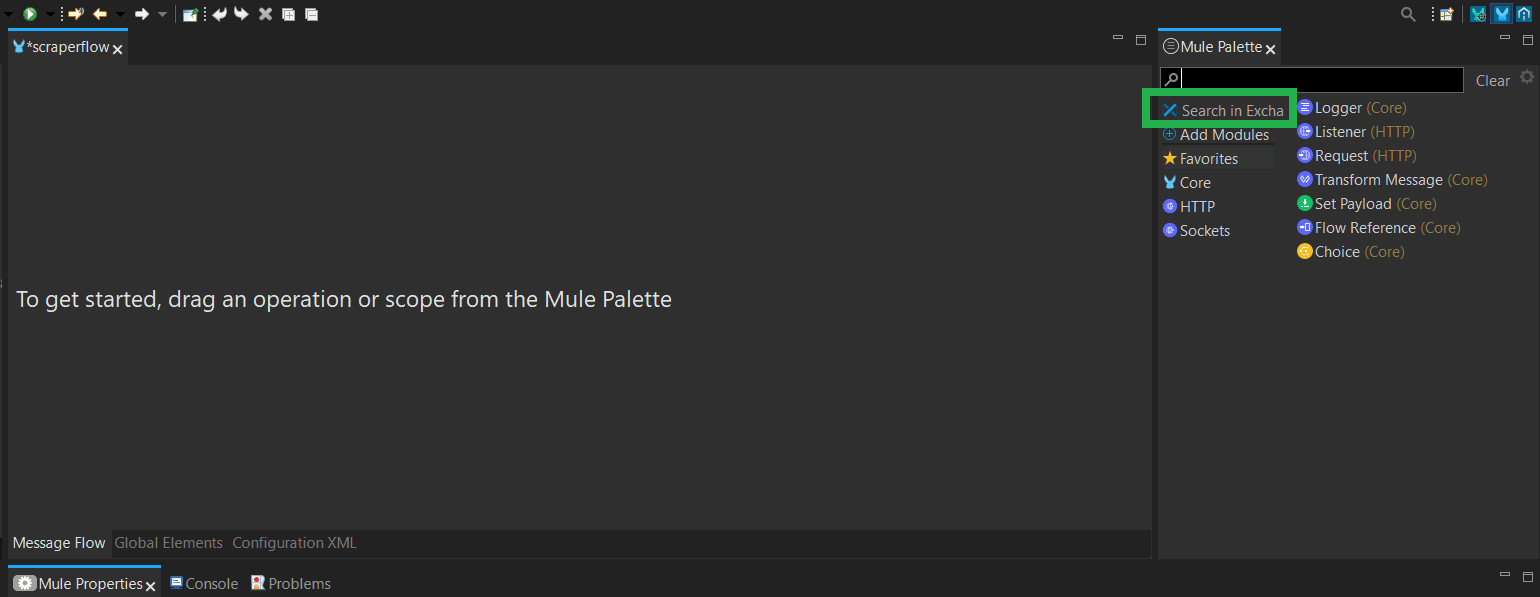Click Search in Exchange link

click(x=1222, y=110)
